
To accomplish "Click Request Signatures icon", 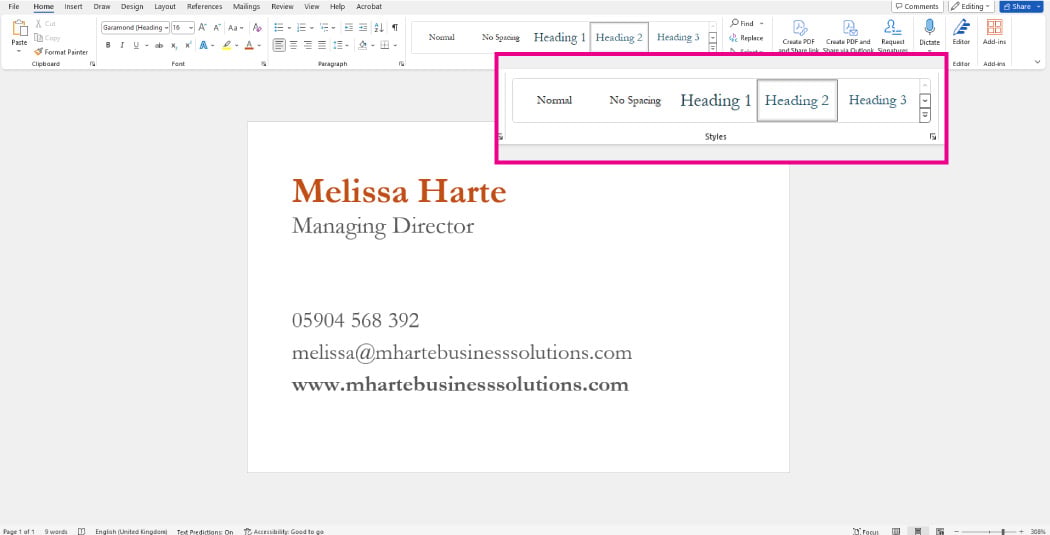I will pos(893,36).
